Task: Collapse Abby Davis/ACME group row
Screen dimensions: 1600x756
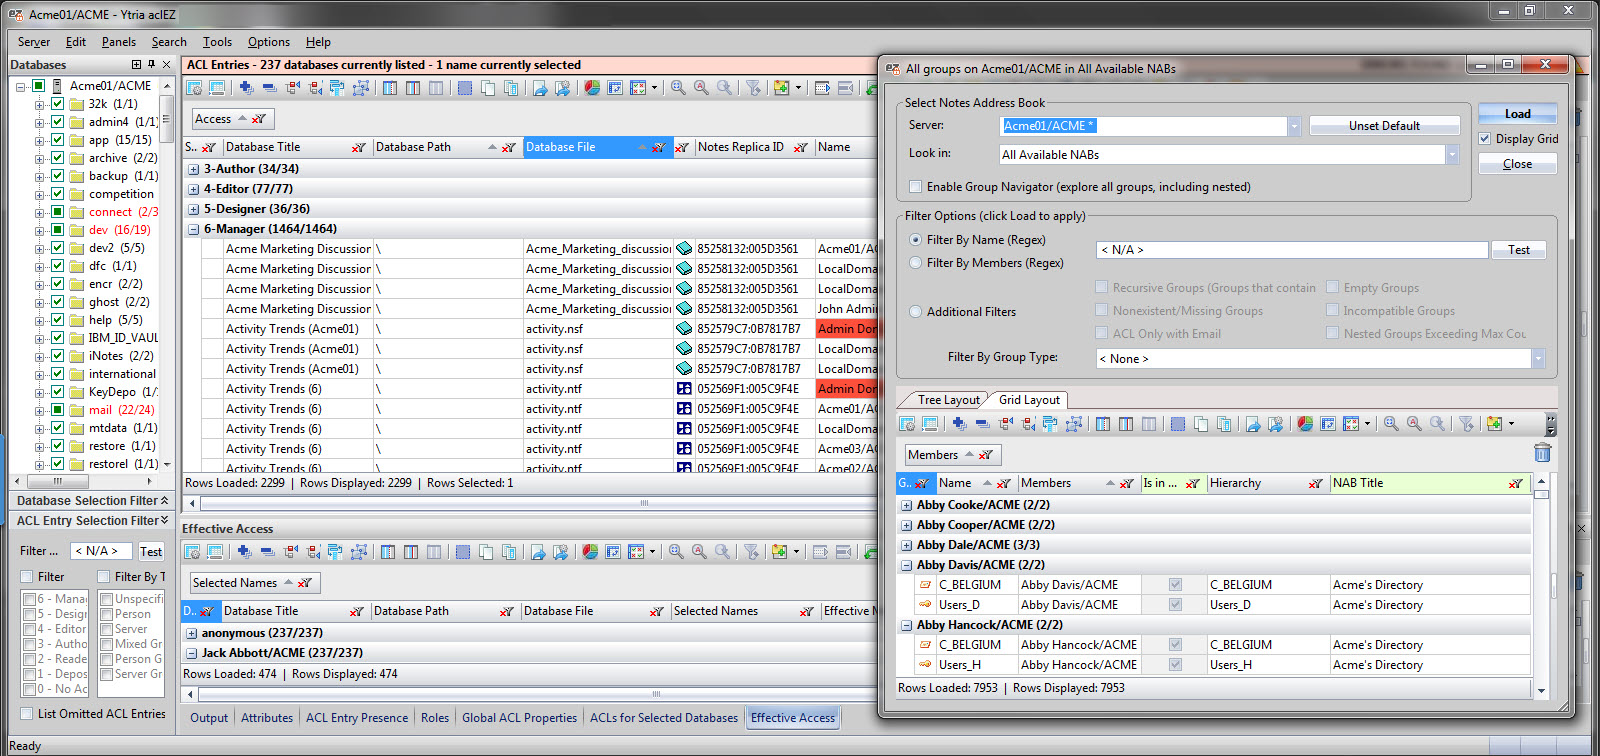Action: coord(907,565)
